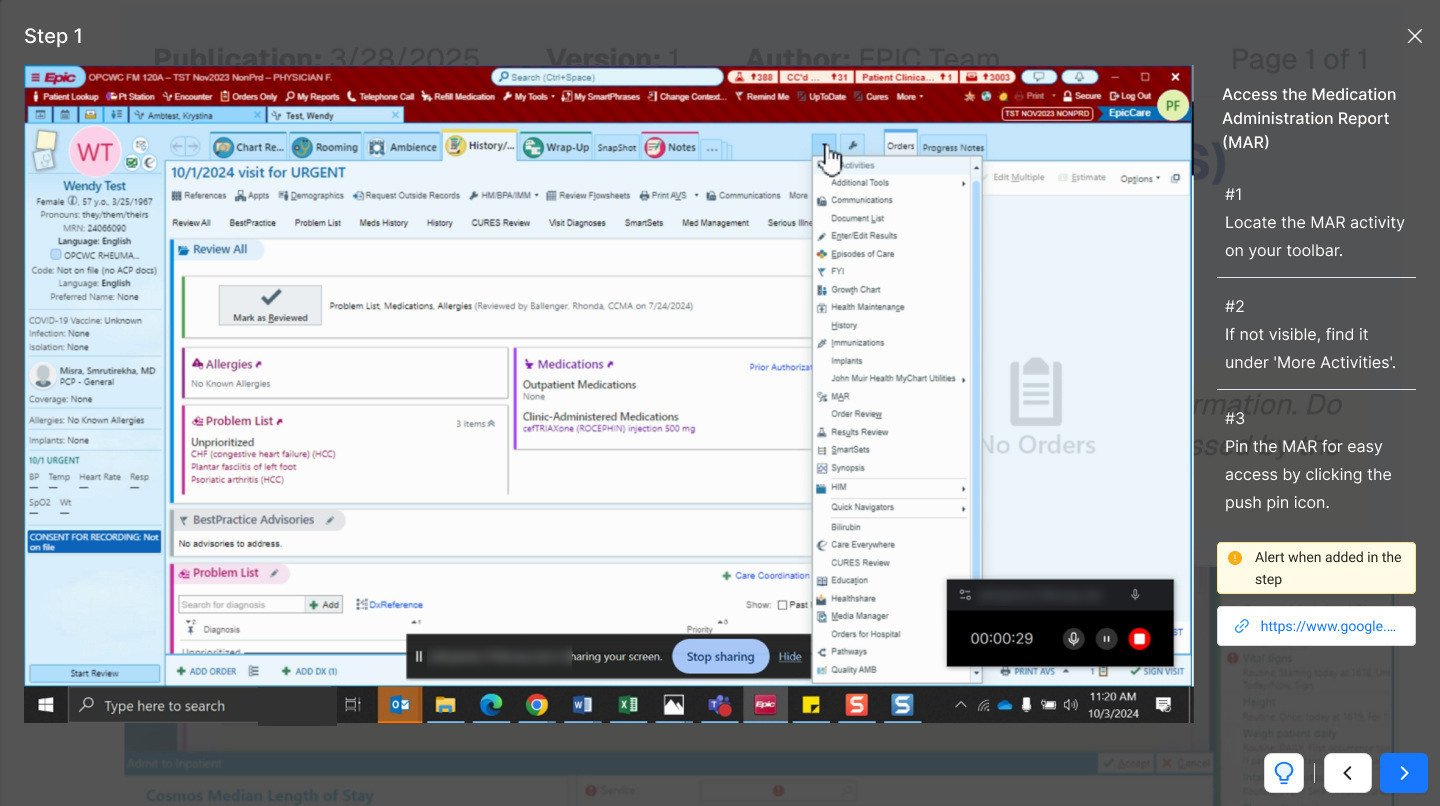This screenshot has height=806, width=1440.
Task: Expand the HIM submenu
Action: [x=892, y=488]
